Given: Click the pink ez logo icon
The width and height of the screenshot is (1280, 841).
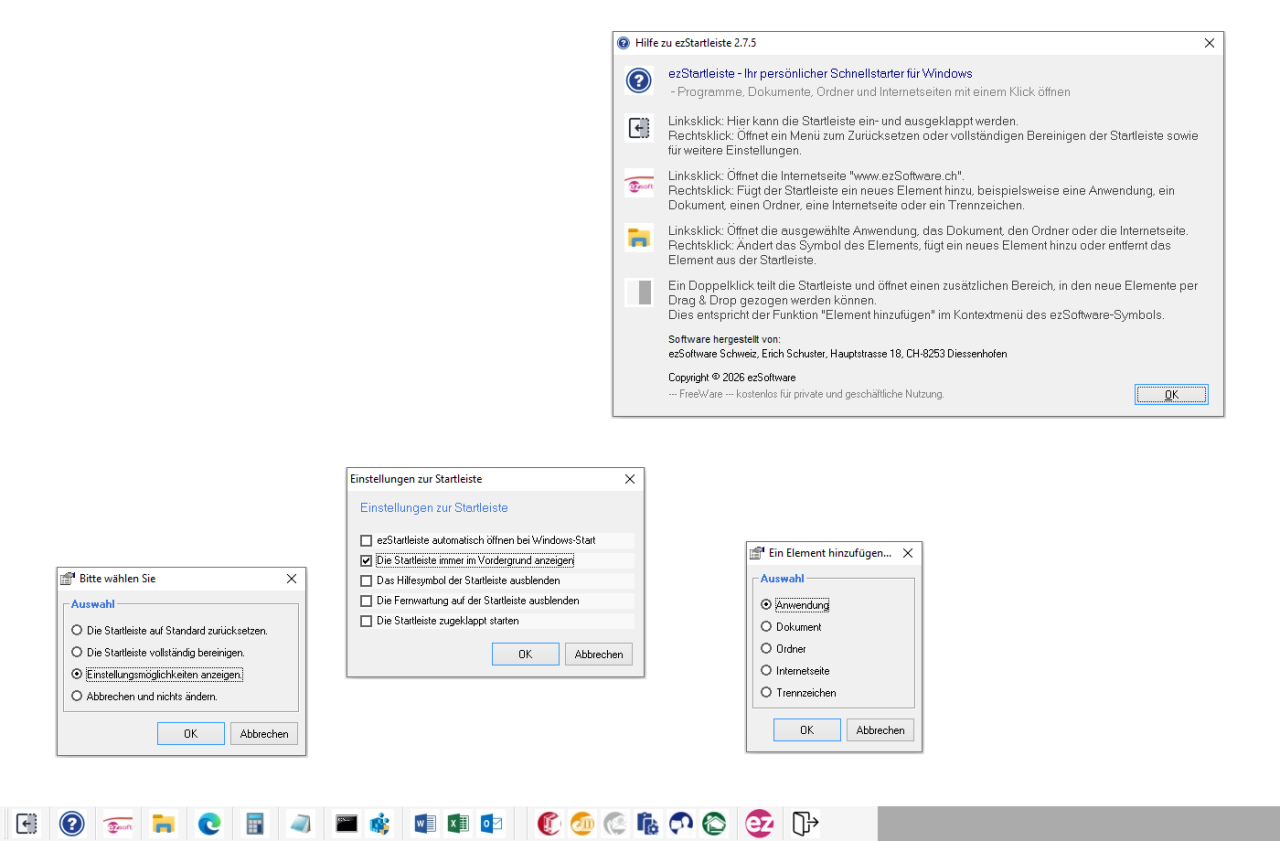Looking at the screenshot, I should tap(759, 824).
